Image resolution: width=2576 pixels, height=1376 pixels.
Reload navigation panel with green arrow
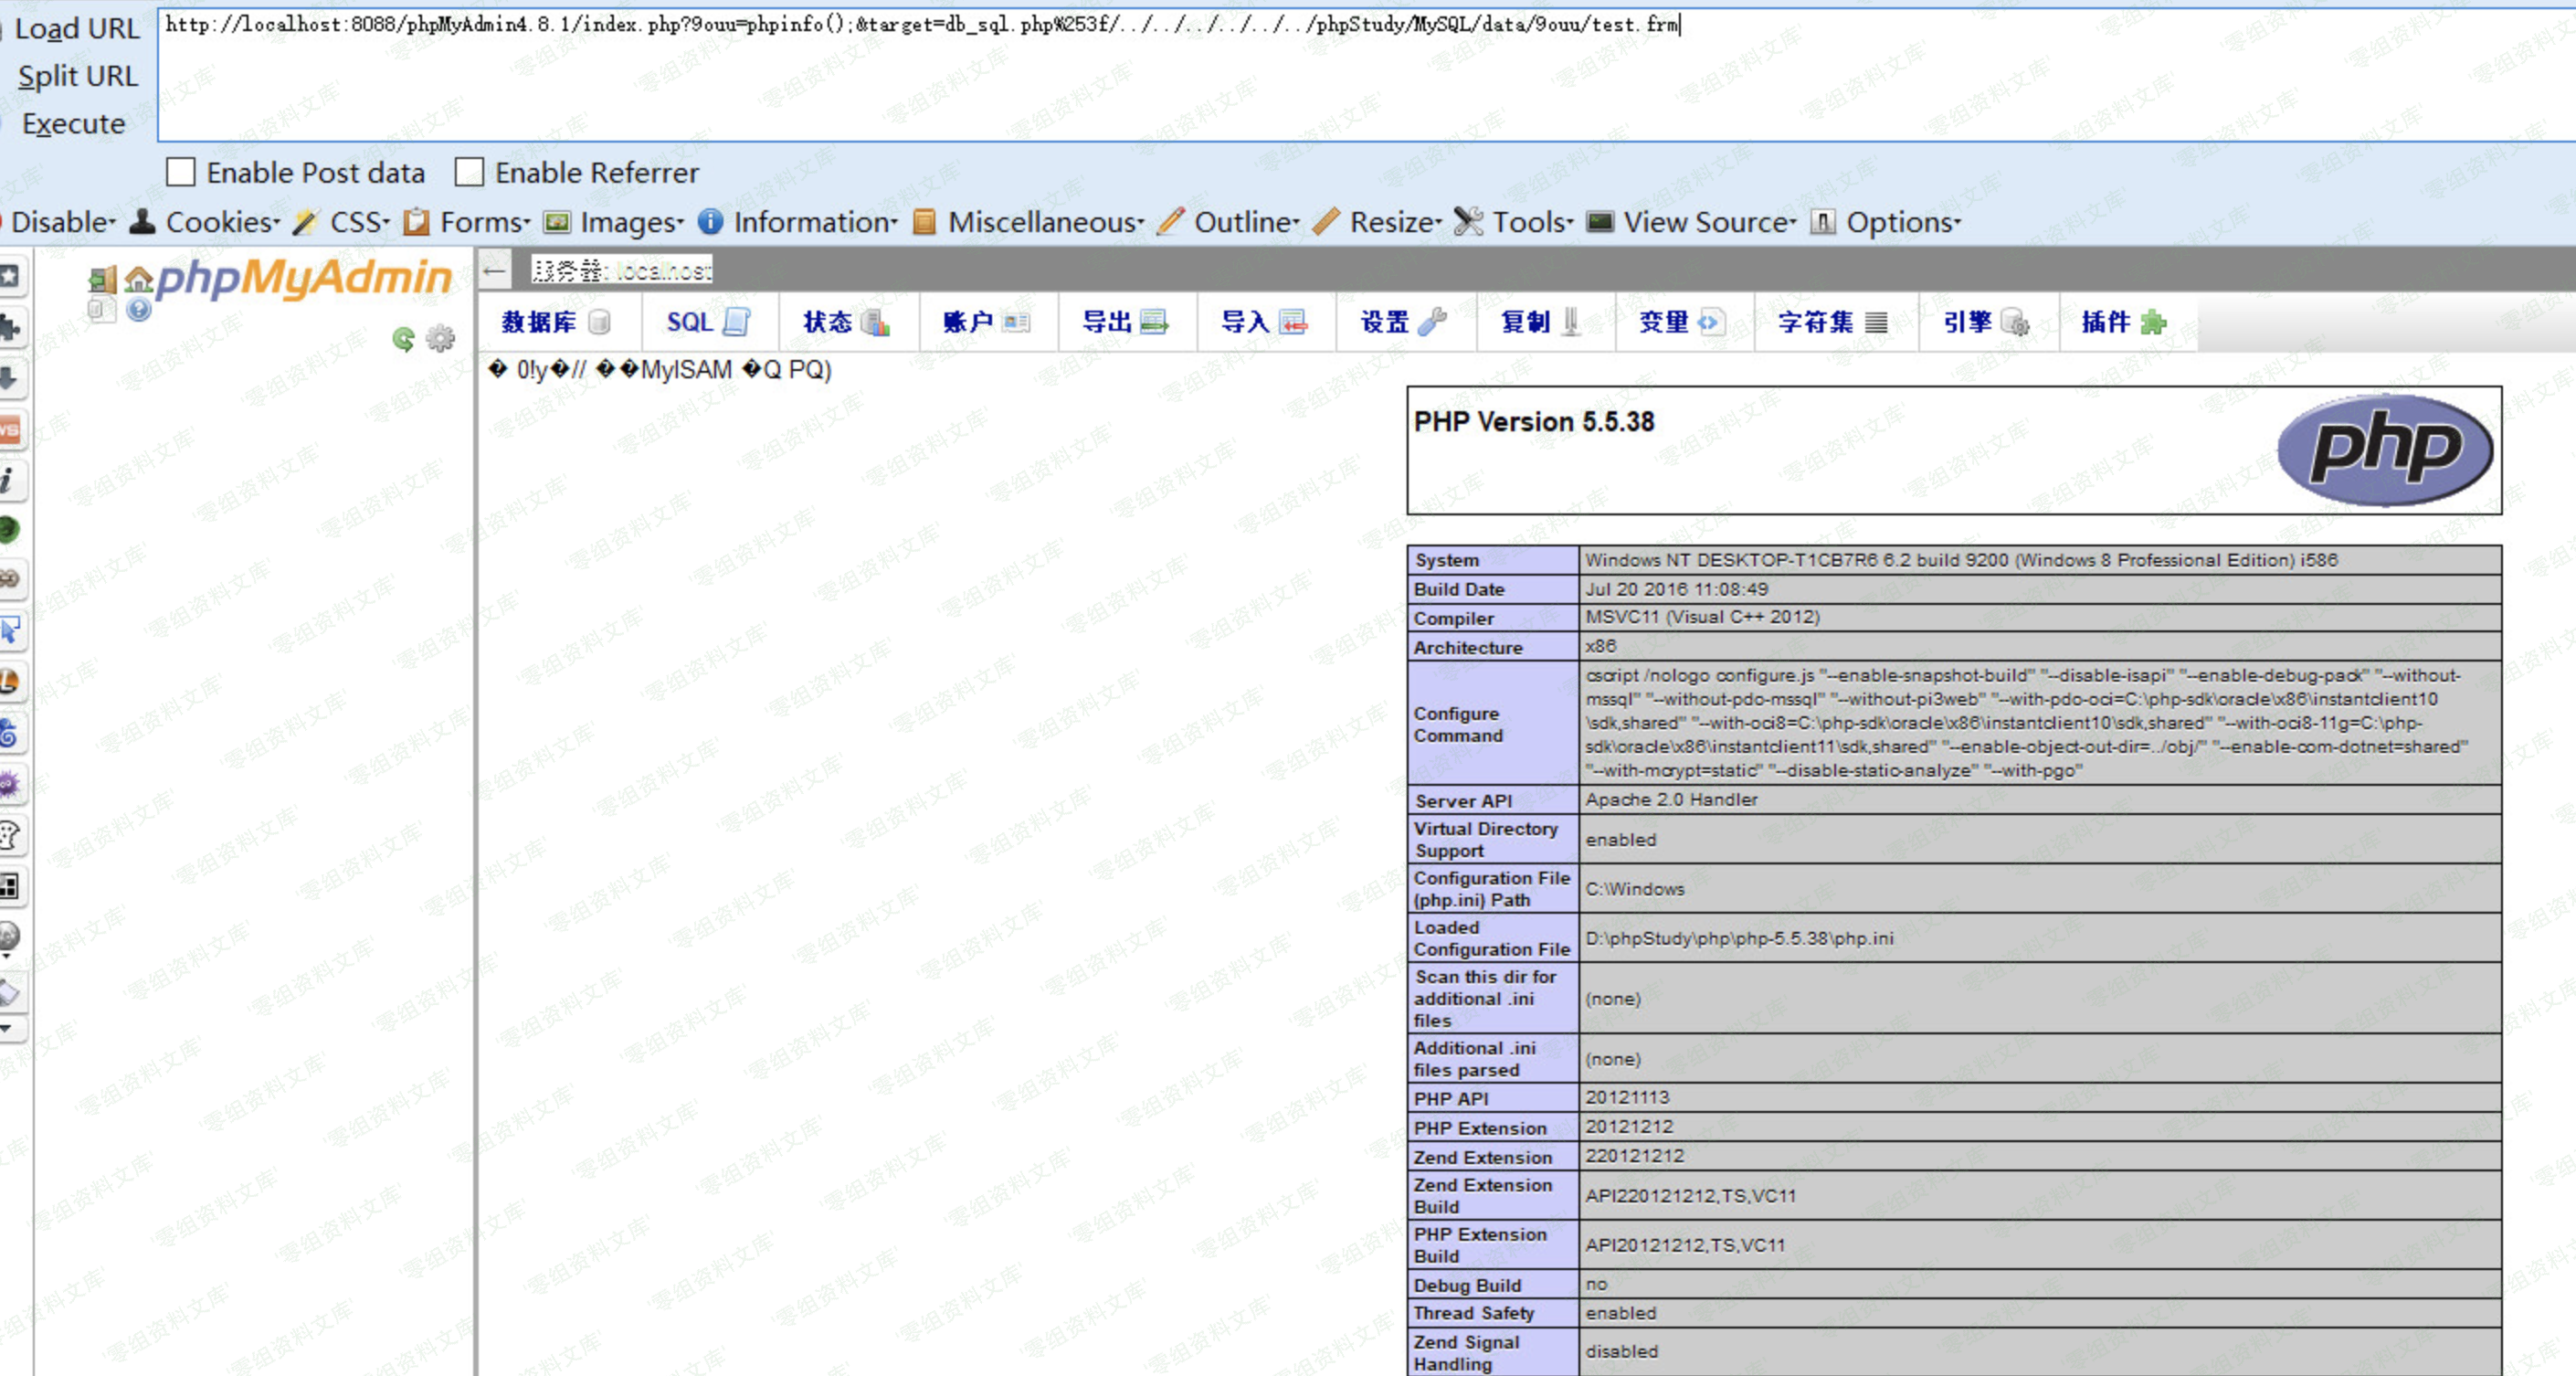point(403,339)
